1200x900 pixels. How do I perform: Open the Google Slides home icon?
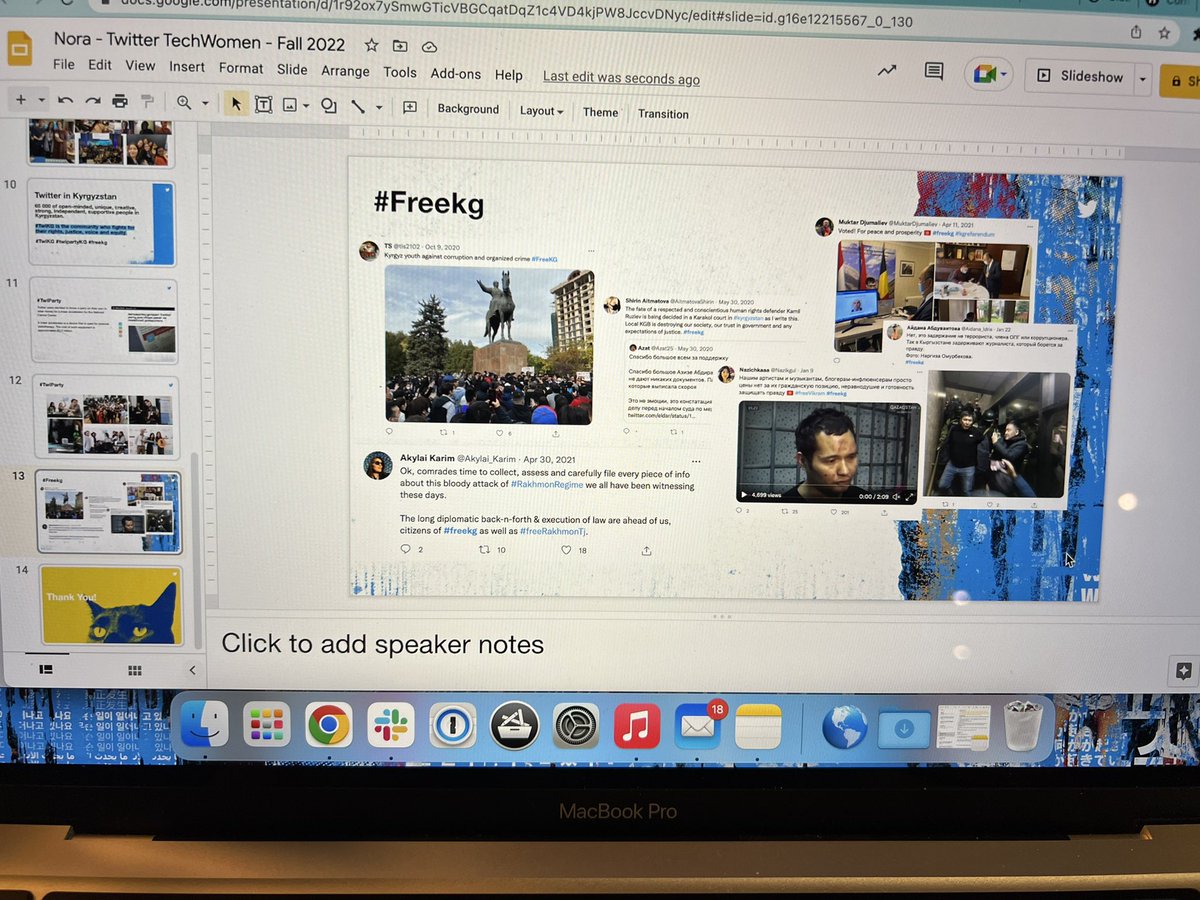coord(20,50)
